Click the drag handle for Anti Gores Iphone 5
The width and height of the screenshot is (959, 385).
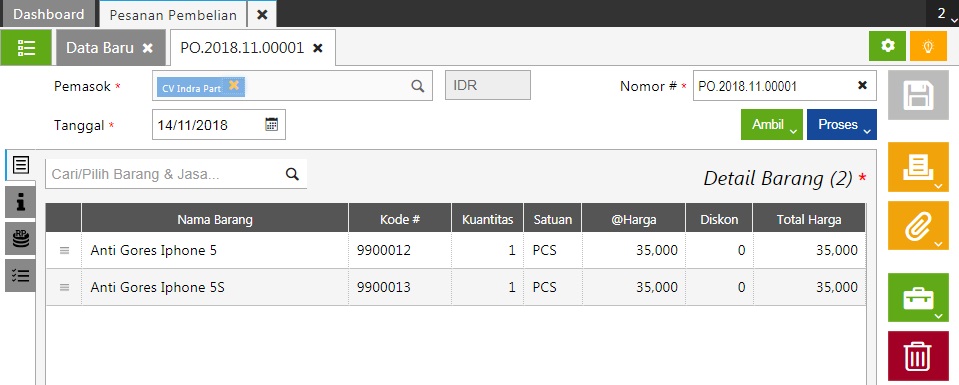64,250
